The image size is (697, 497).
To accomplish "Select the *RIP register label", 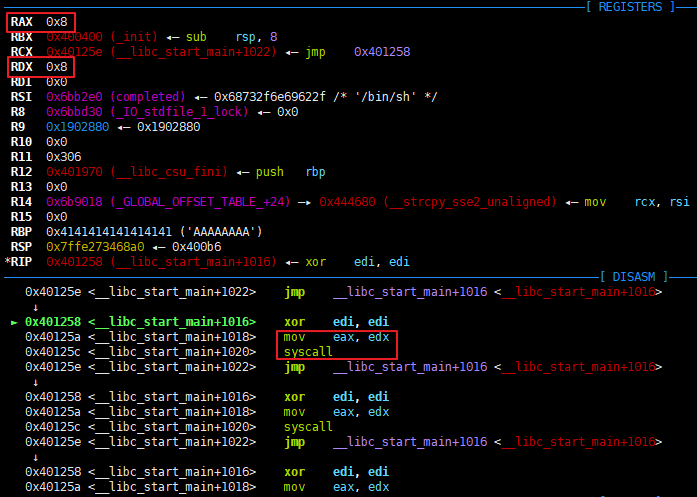I will (x=19, y=262).
